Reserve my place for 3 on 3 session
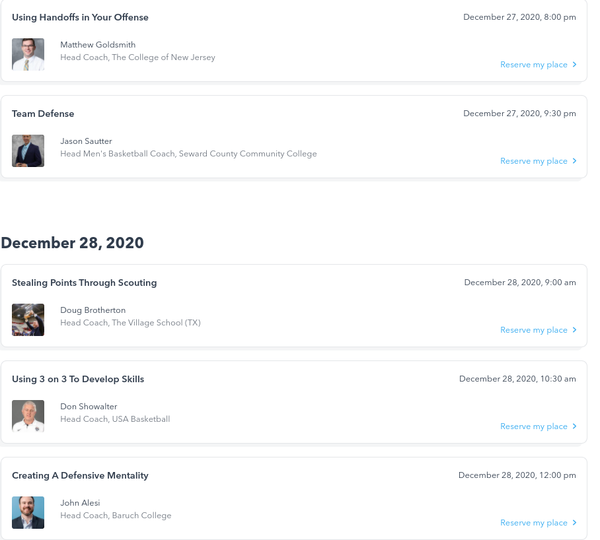The image size is (600, 540). [x=533, y=426]
